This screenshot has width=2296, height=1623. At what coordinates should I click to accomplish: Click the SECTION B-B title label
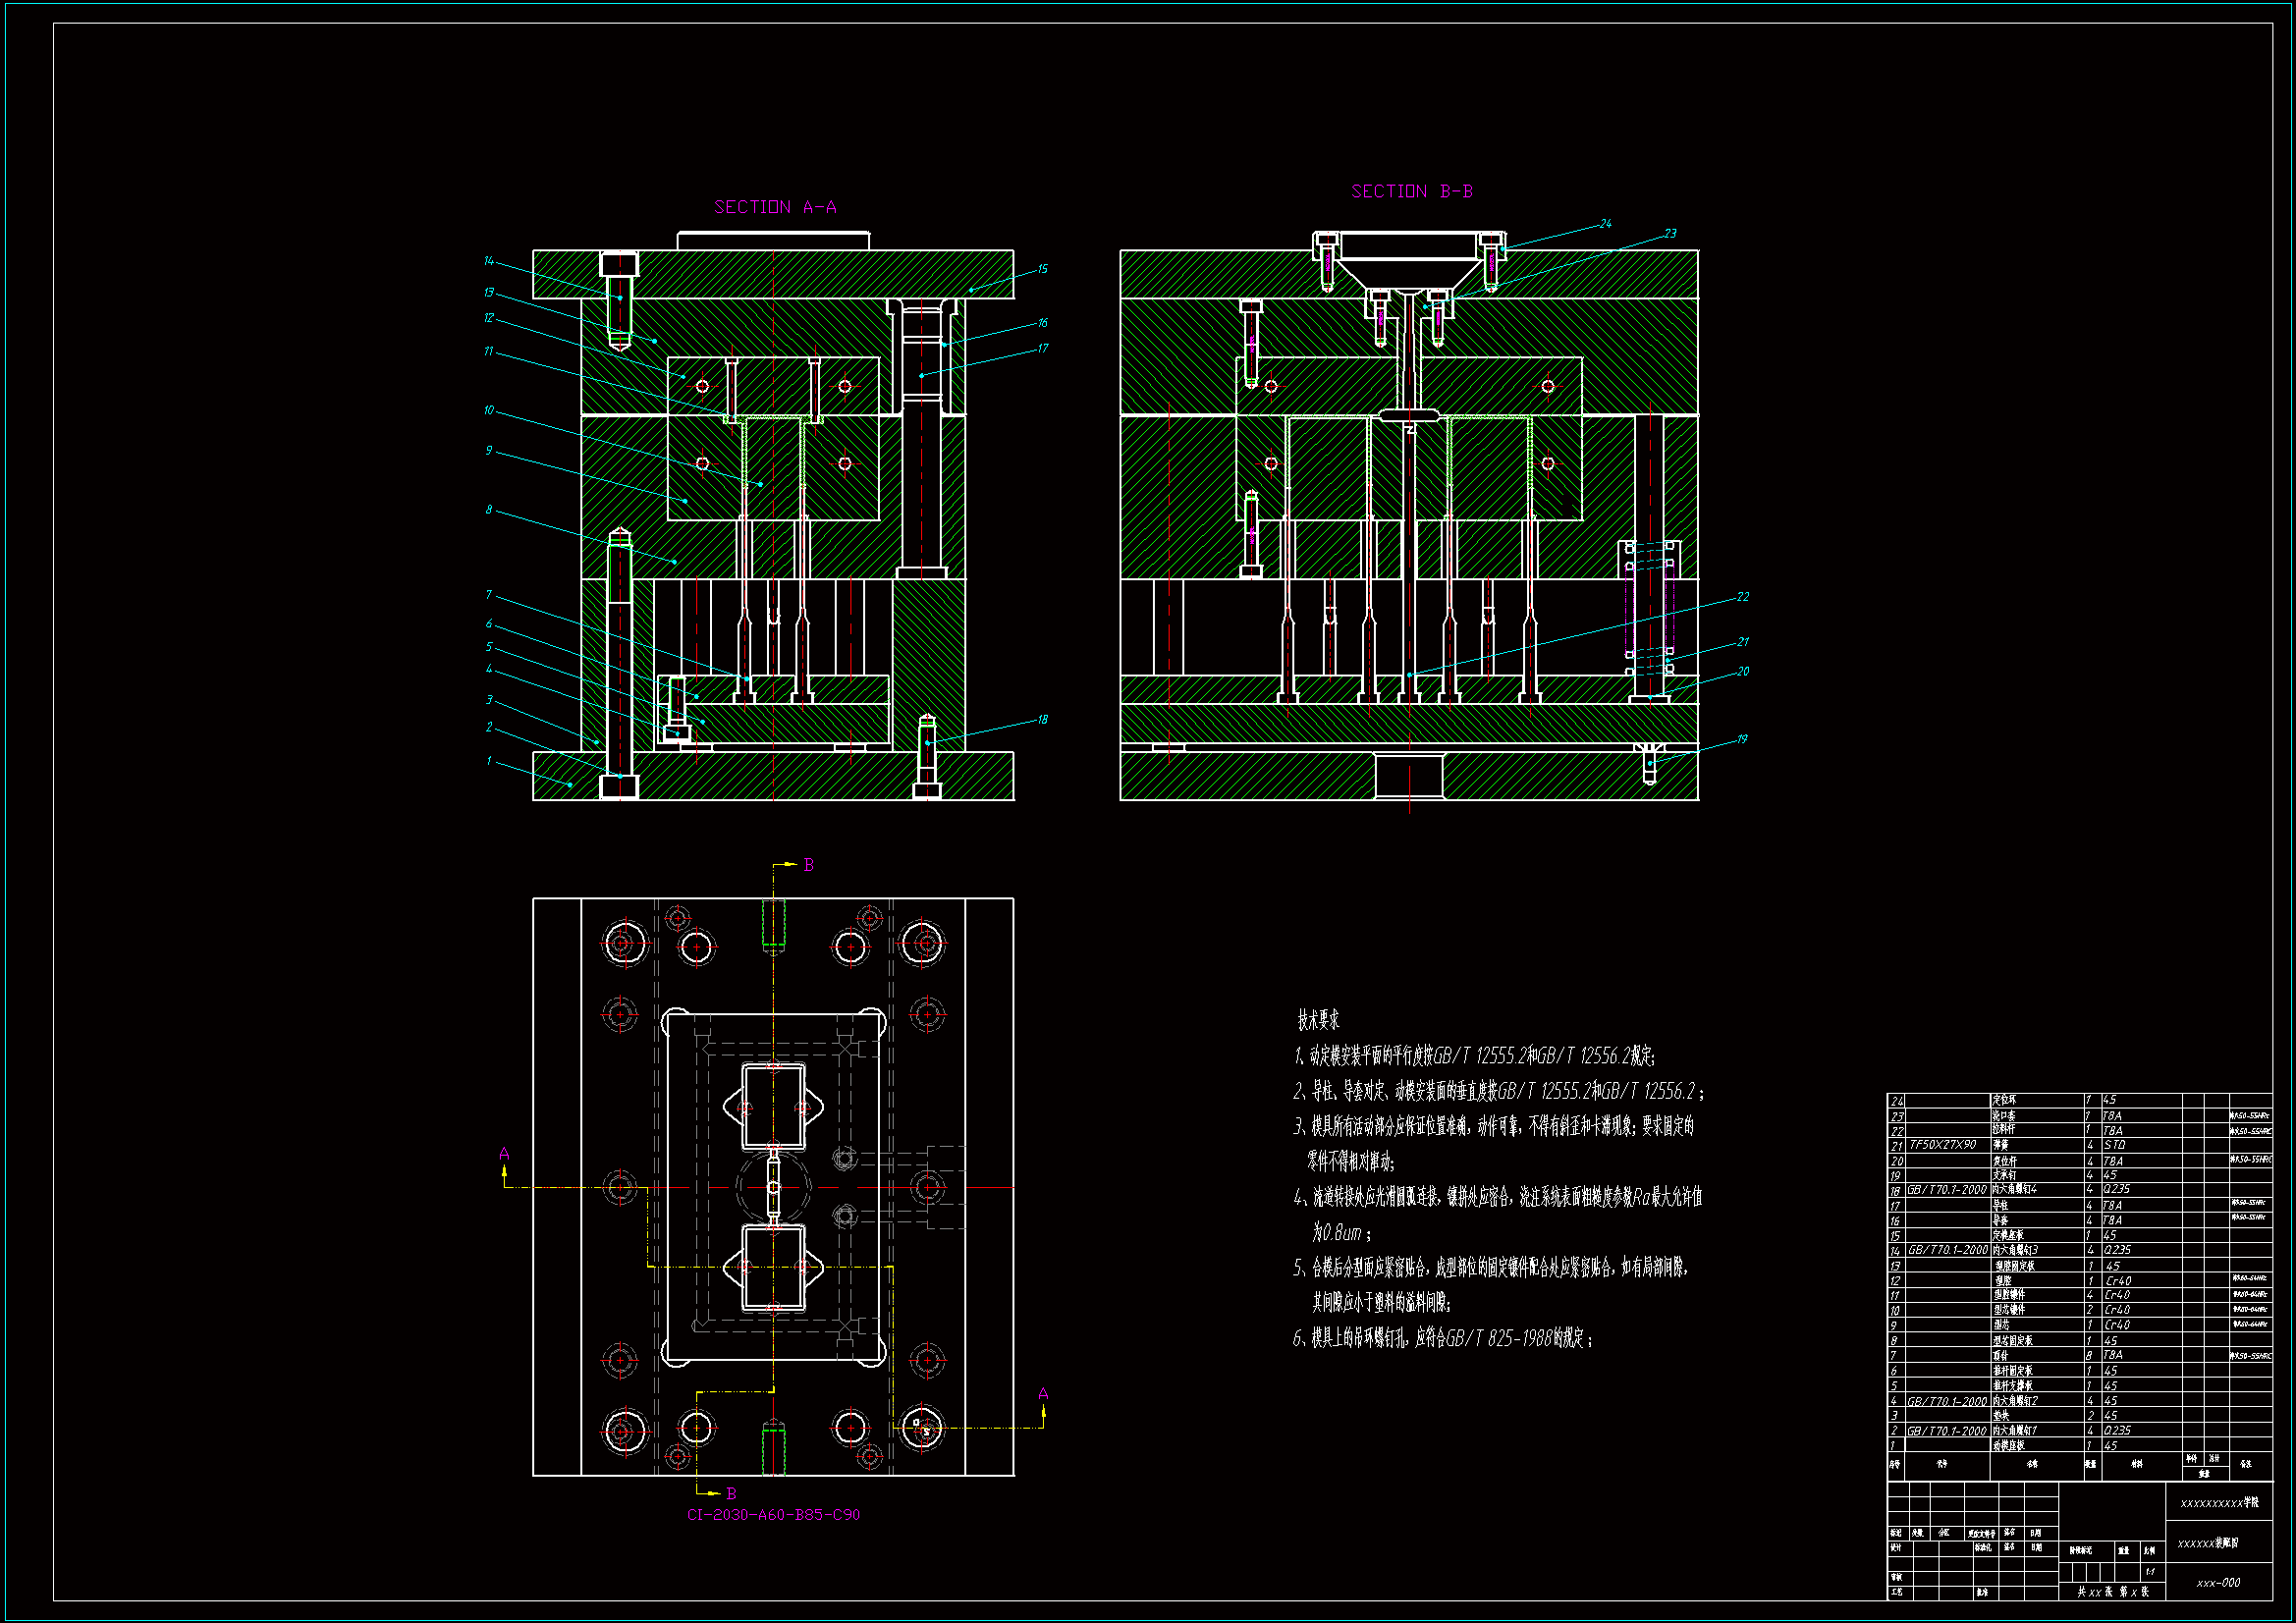point(1411,191)
